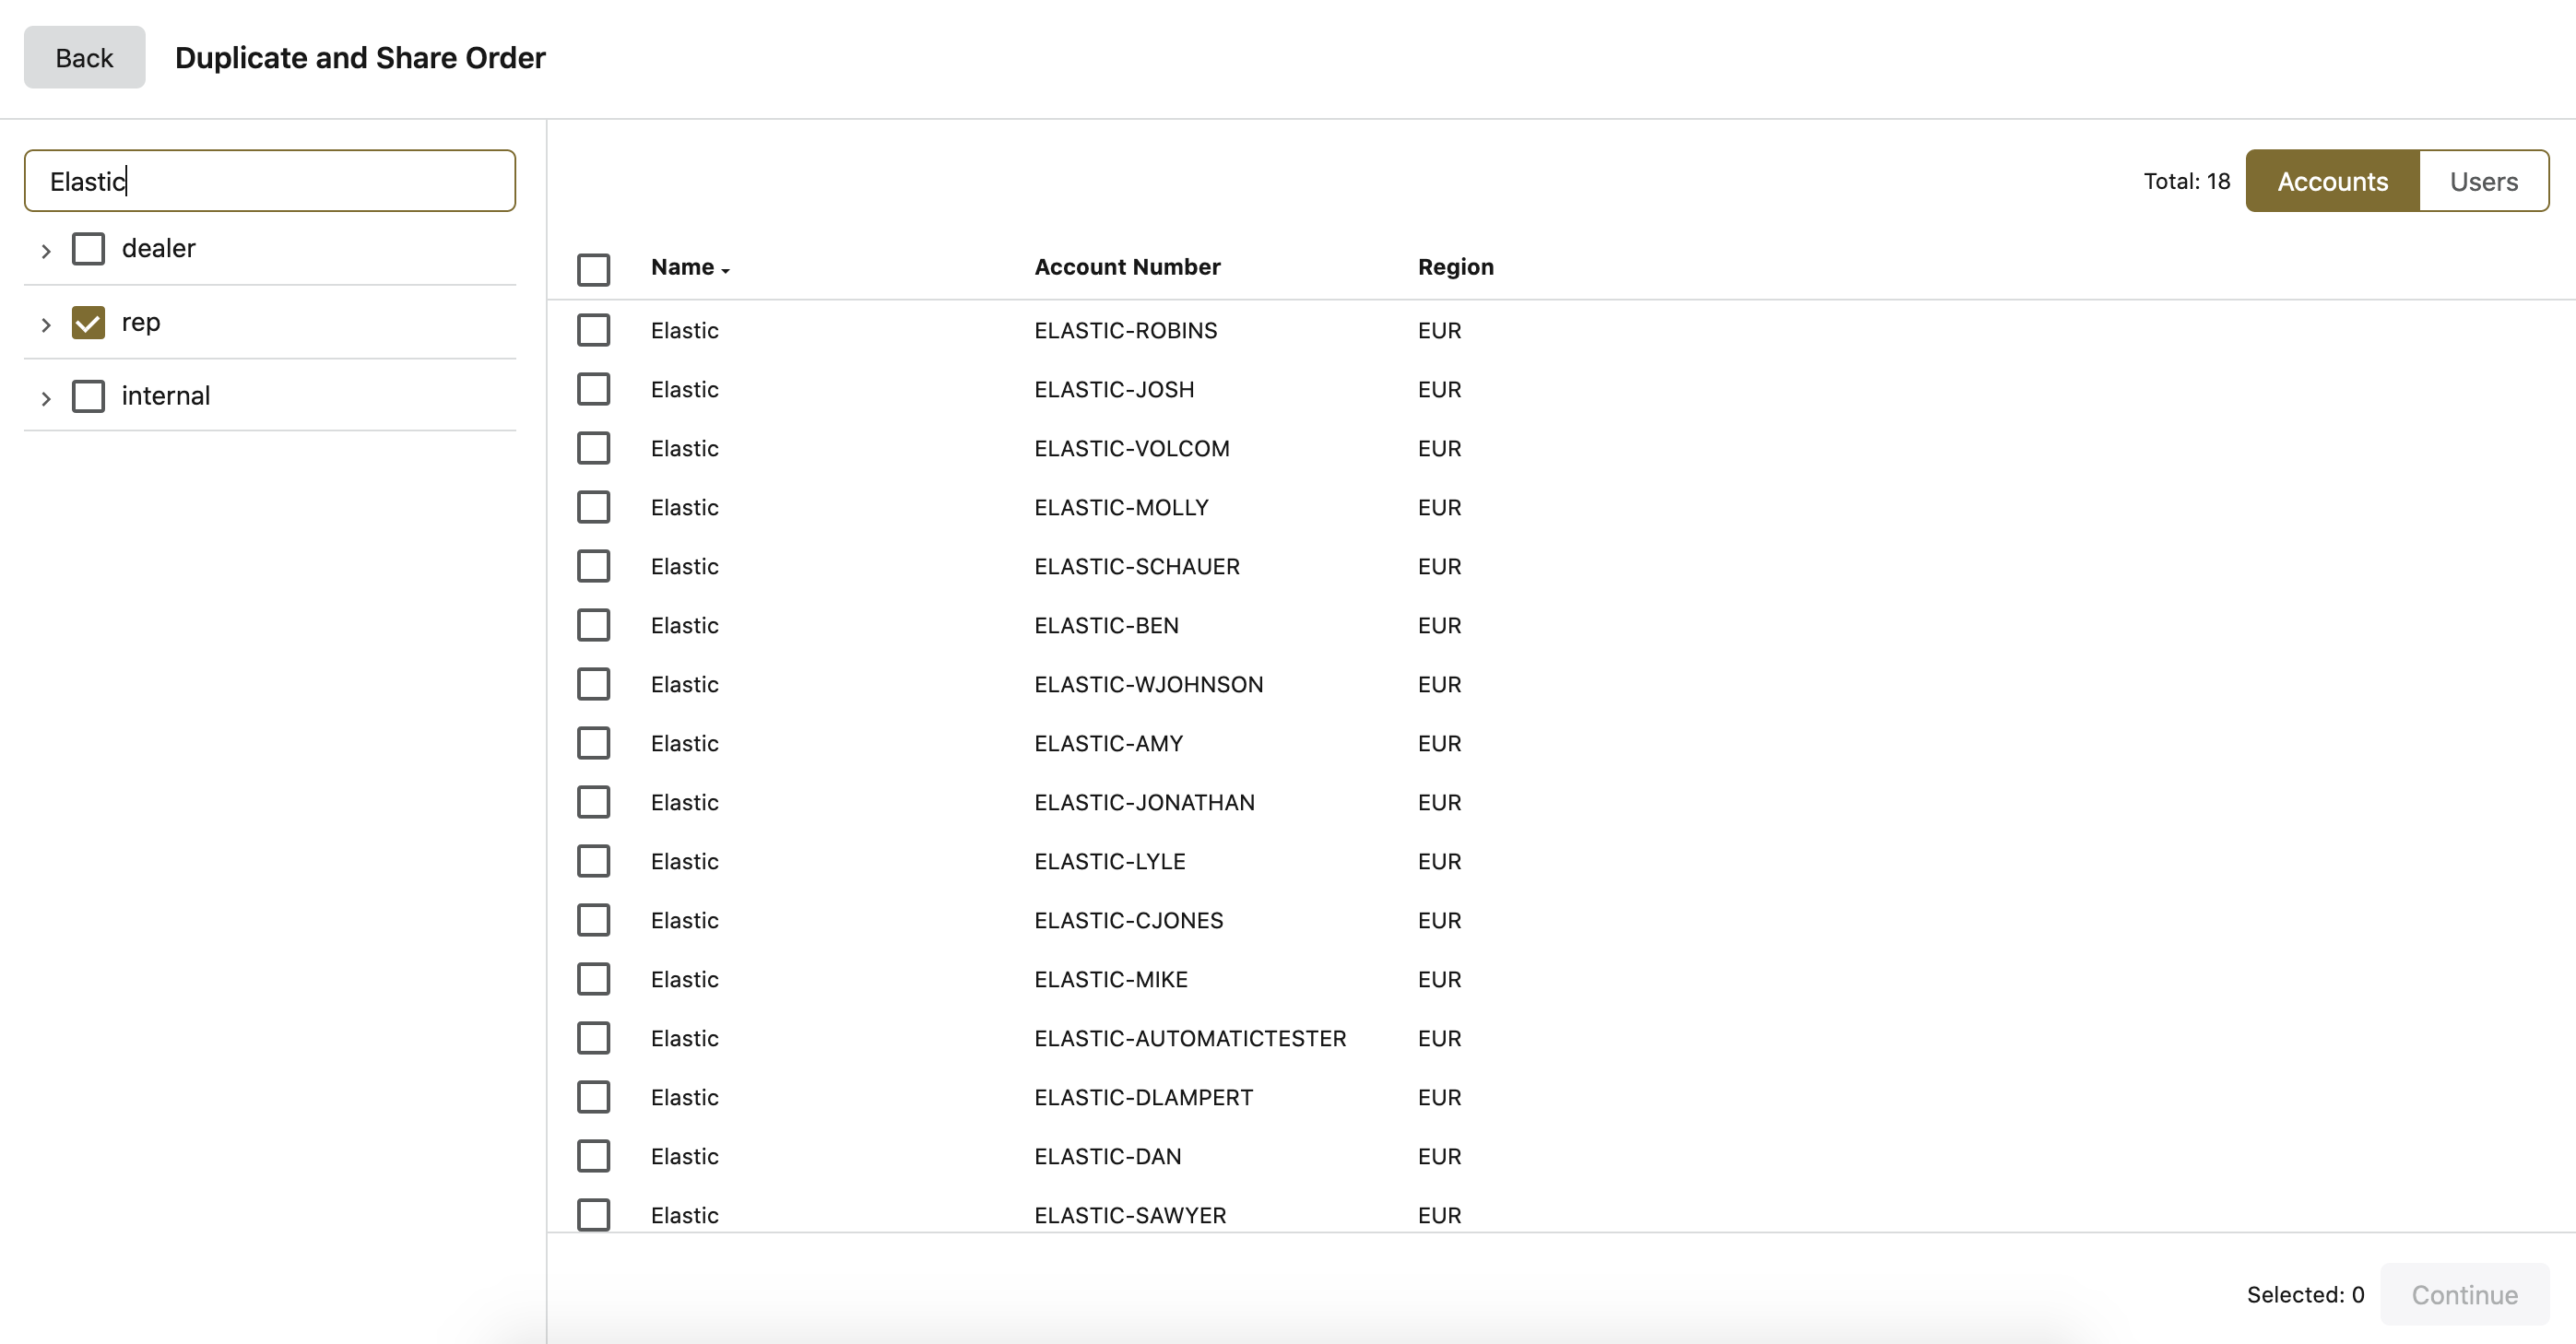
Task: Select the ELASTIC-VOLCOM account checkbox
Action: point(593,448)
